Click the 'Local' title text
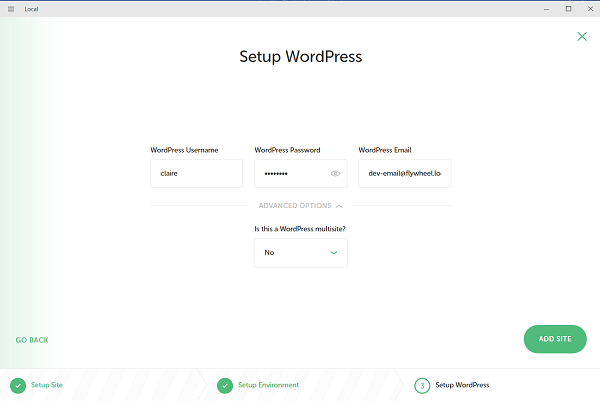This screenshot has height=401, width=600. [31, 9]
